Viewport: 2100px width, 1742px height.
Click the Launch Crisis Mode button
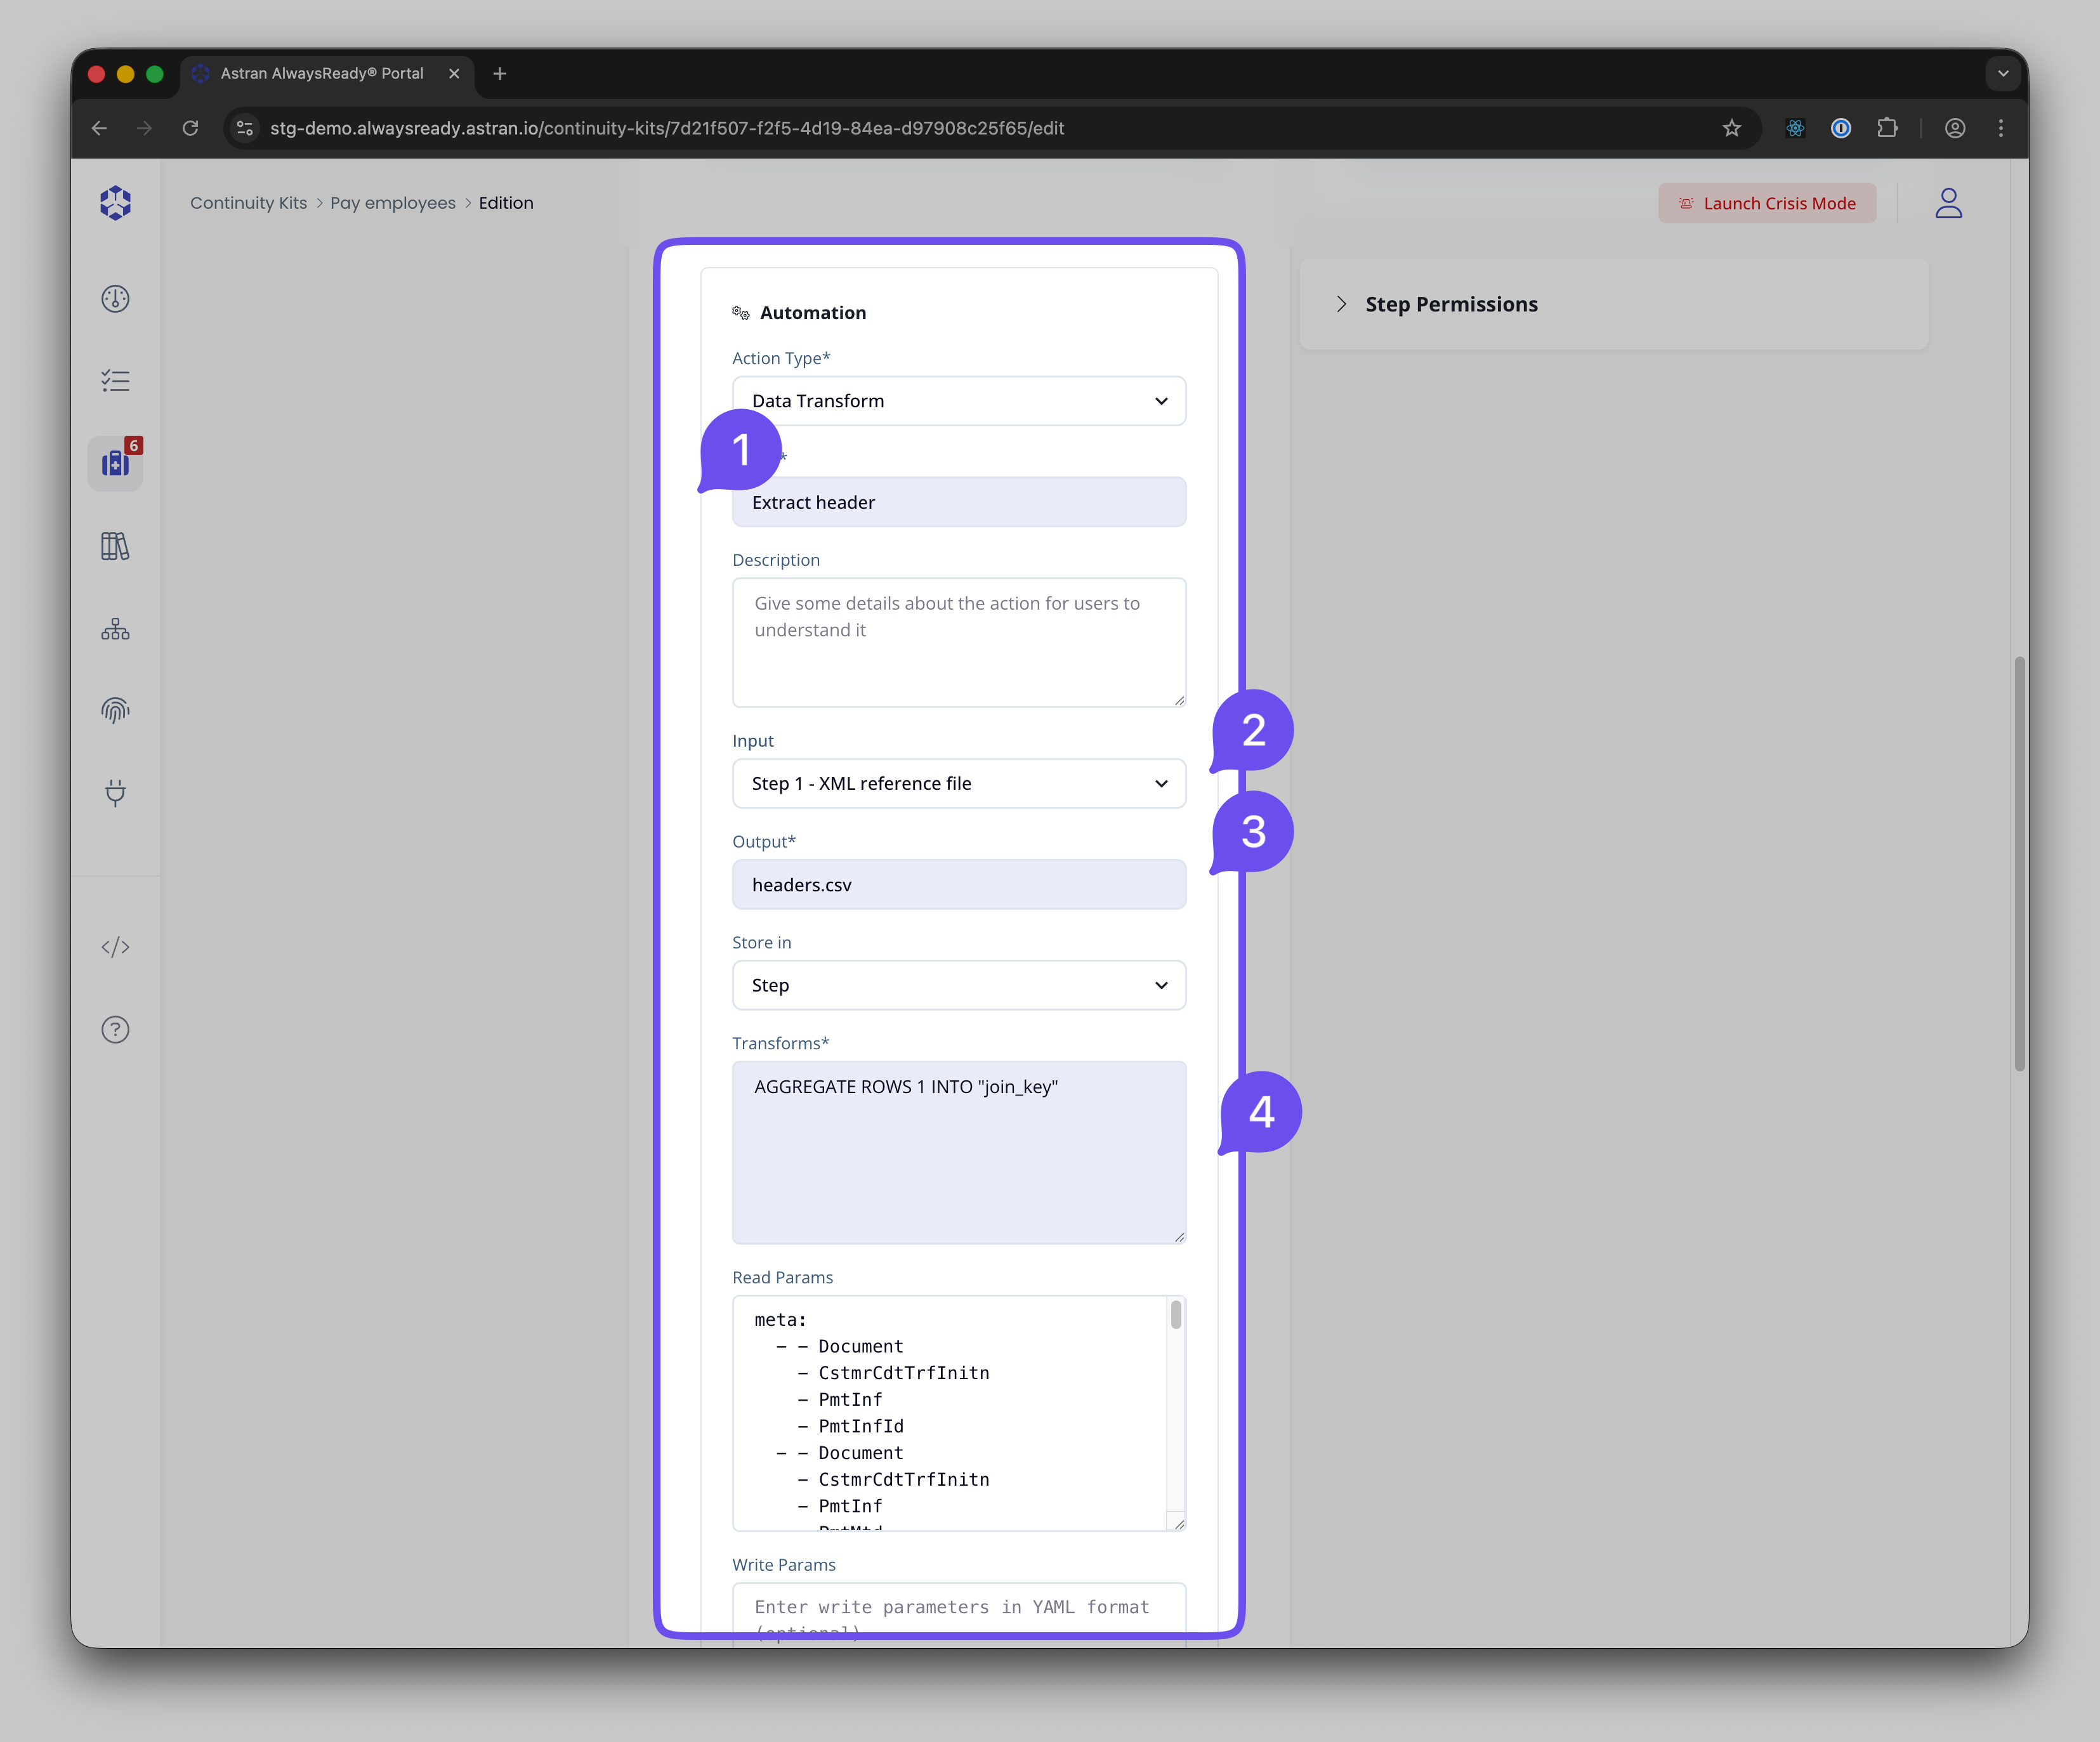coord(1767,203)
